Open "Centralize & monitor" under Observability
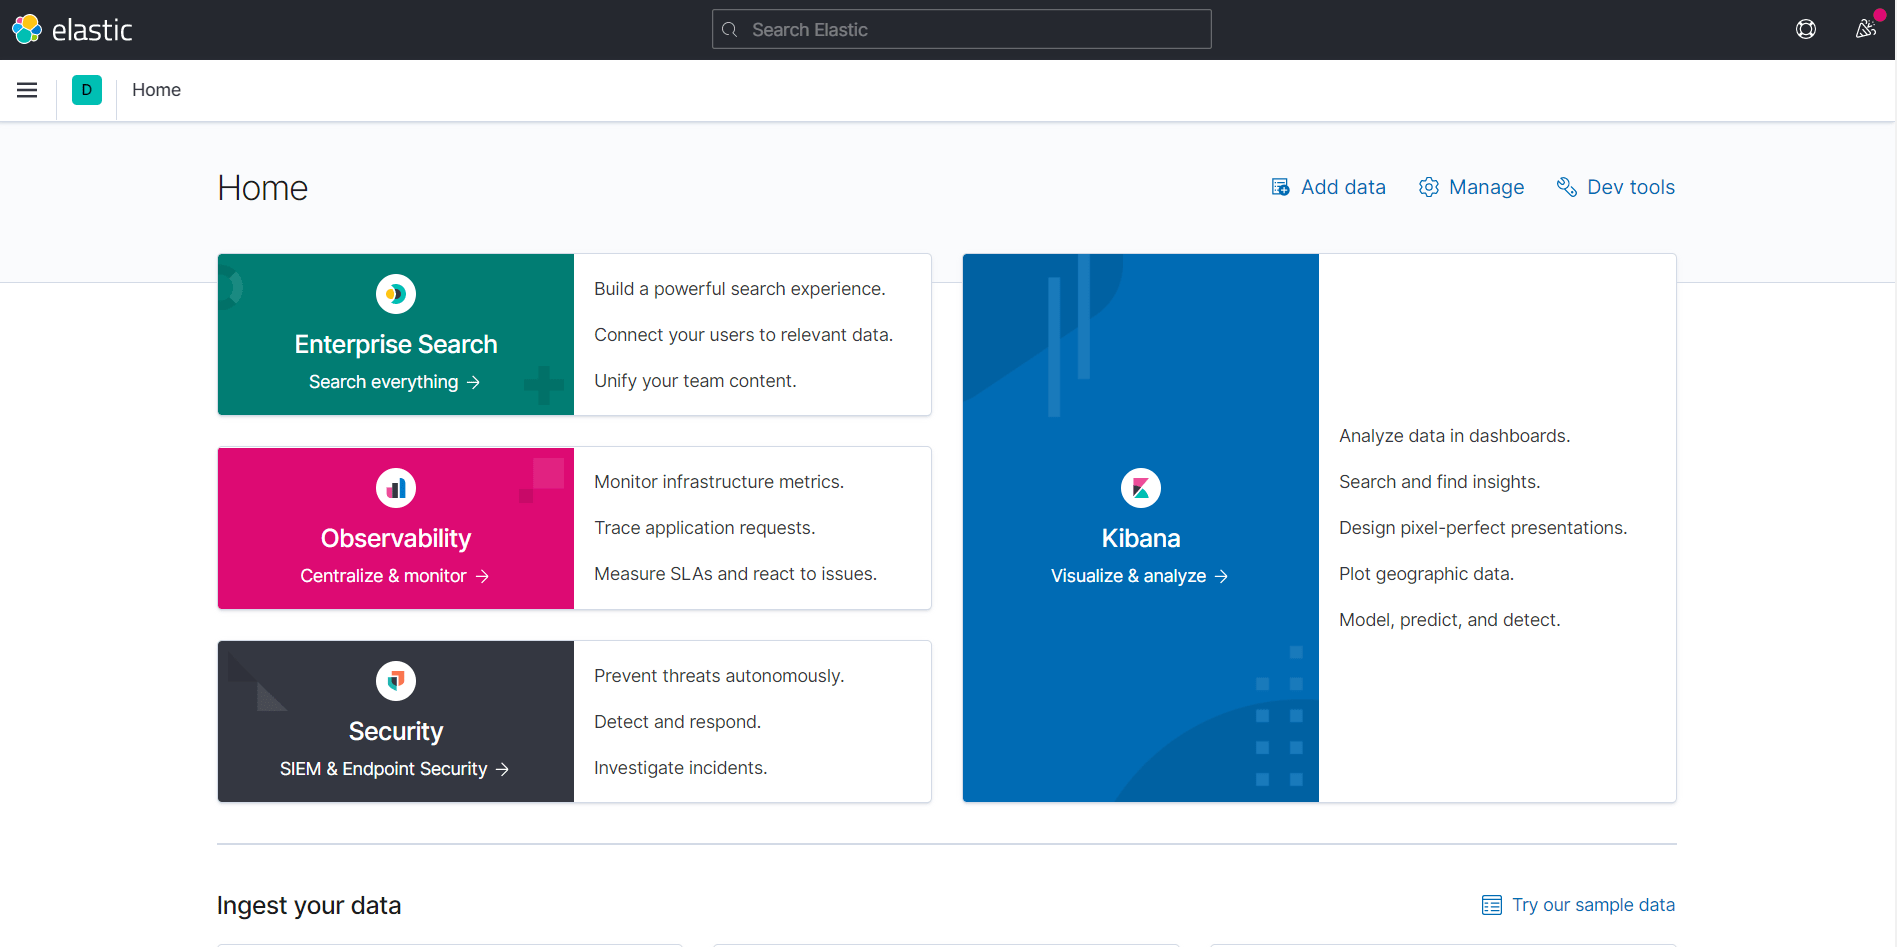The height and width of the screenshot is (947, 1897). click(x=395, y=575)
